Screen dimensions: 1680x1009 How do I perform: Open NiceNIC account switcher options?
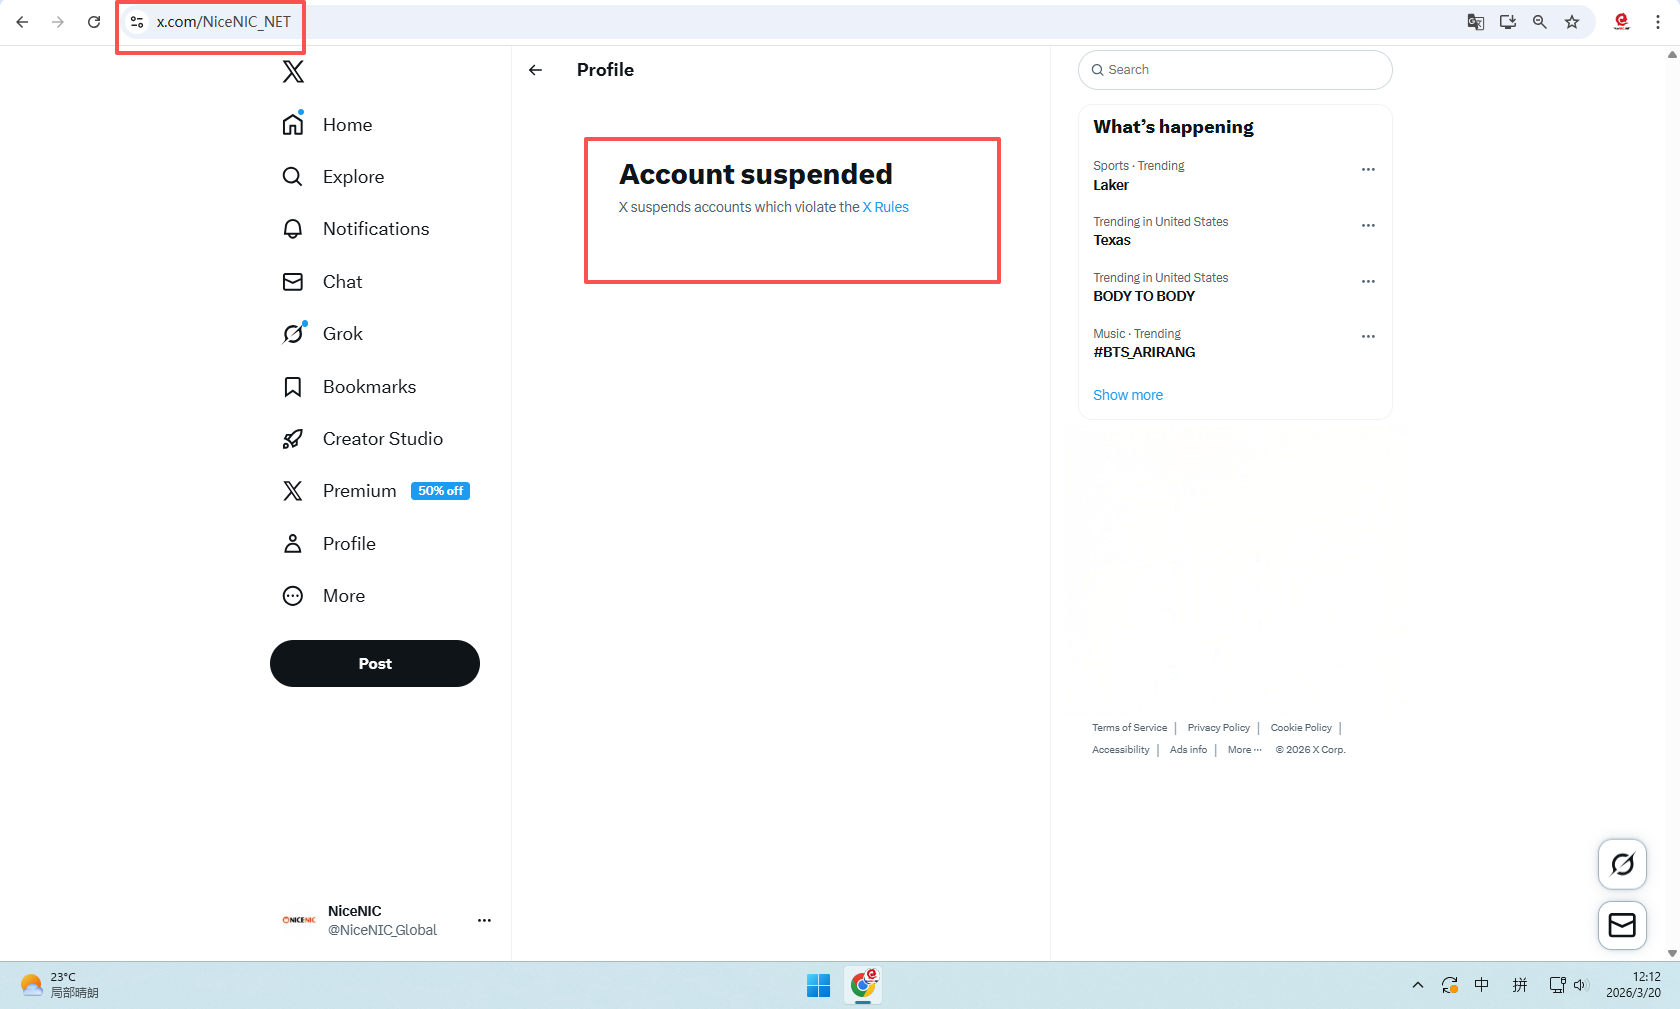click(x=484, y=920)
